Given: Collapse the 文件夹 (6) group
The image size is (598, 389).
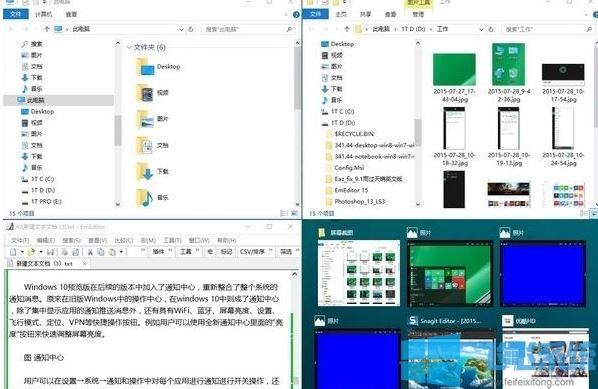Looking at the screenshot, I should click(129, 47).
